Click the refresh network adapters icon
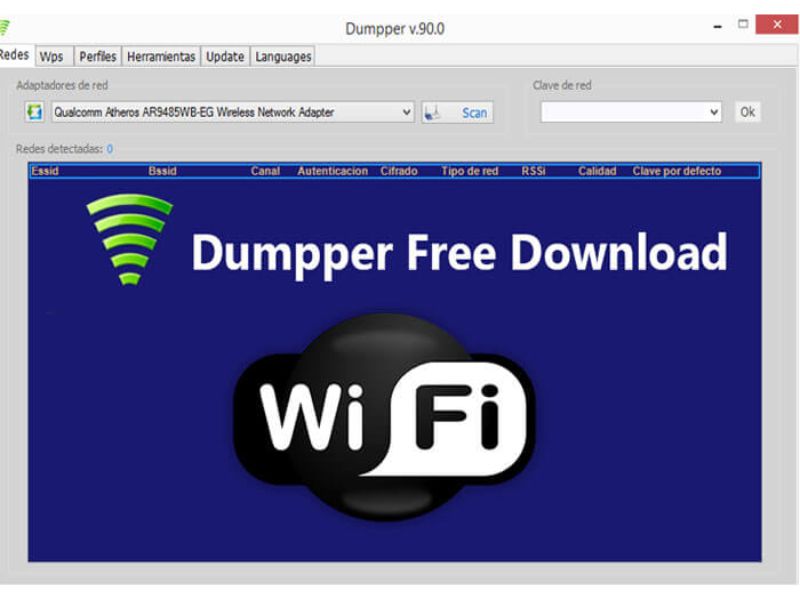 point(35,112)
